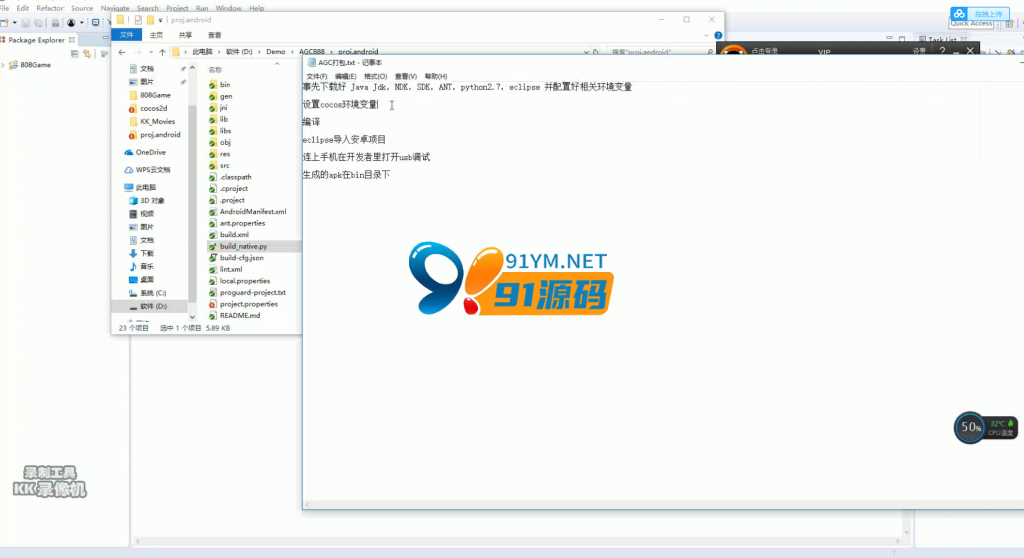Click 名称 column header to sort
1024x558 pixels.
(215, 69)
